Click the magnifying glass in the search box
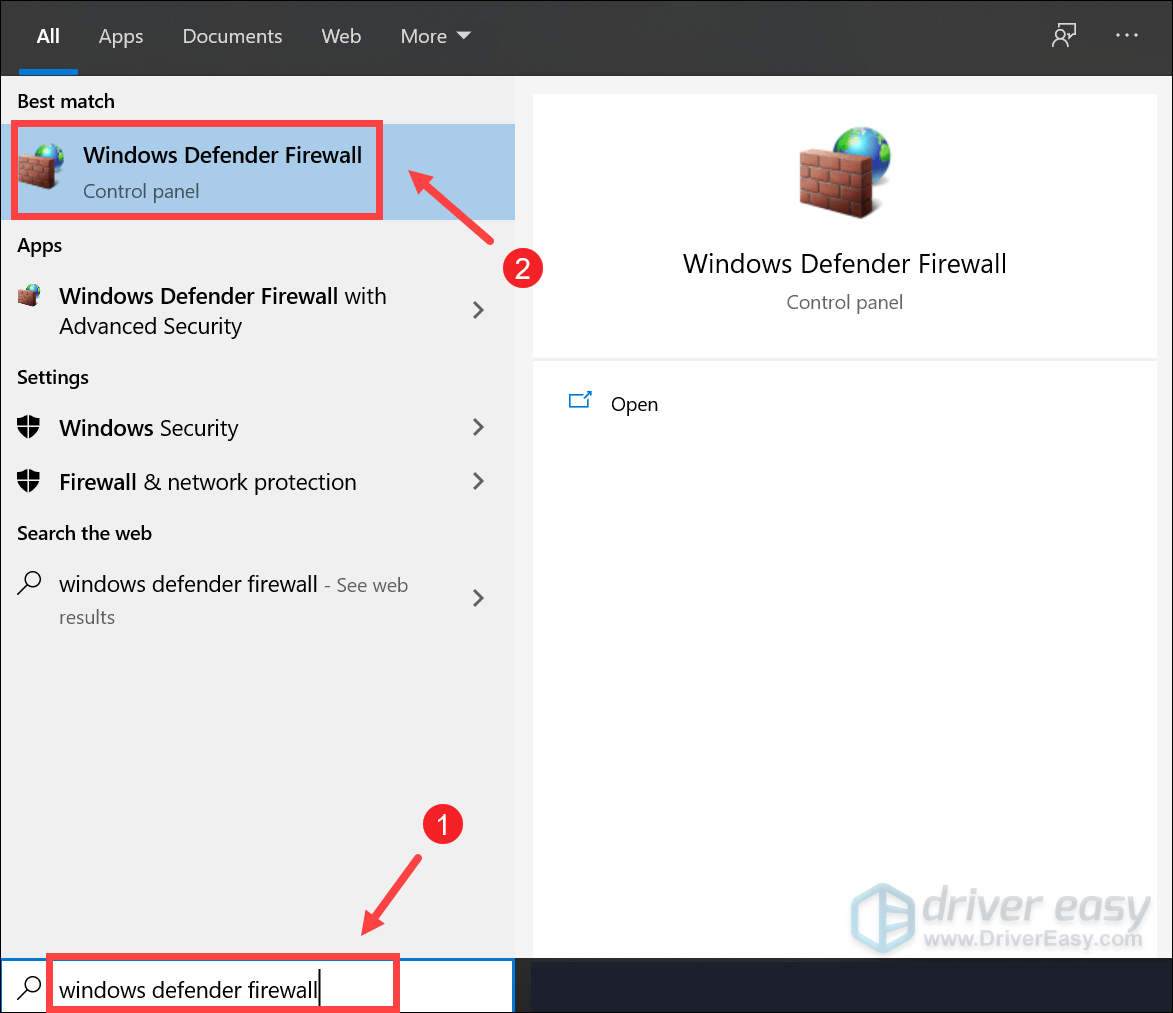Screen dimensions: 1173x1013 point(27,985)
